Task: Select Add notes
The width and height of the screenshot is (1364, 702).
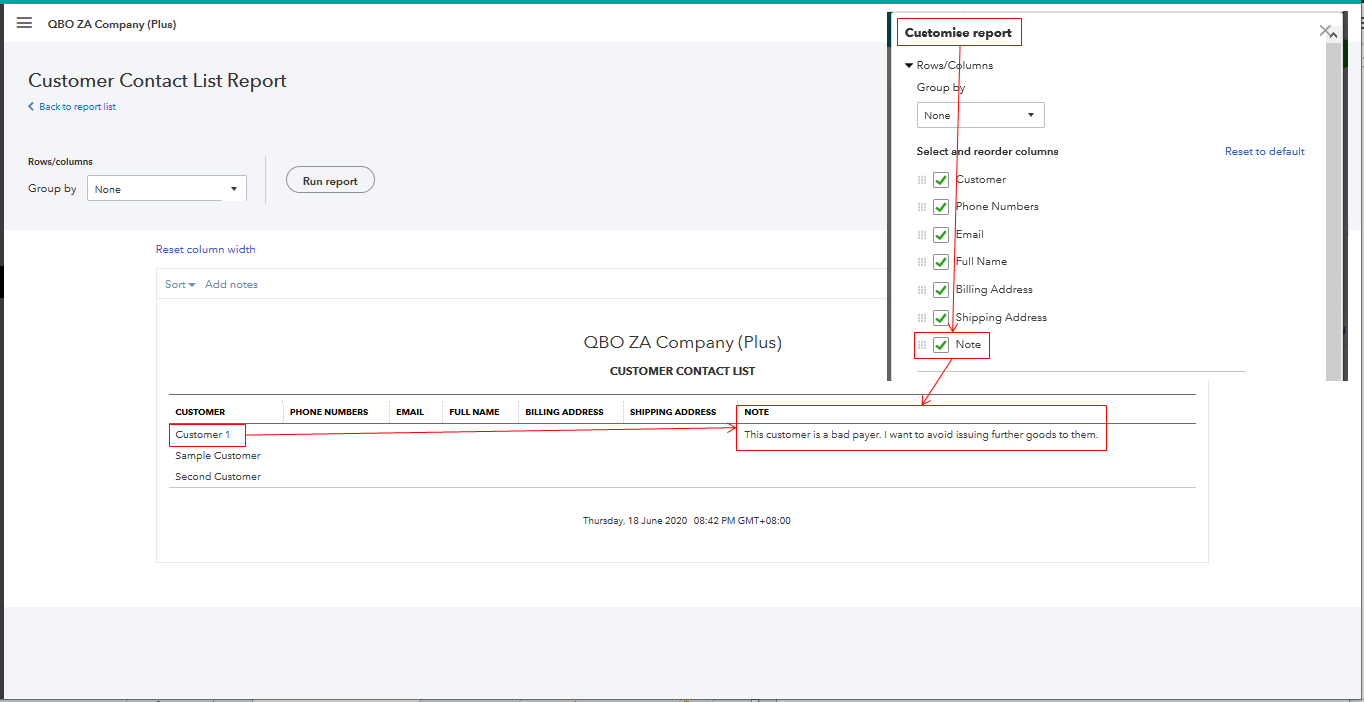Action: [231, 284]
